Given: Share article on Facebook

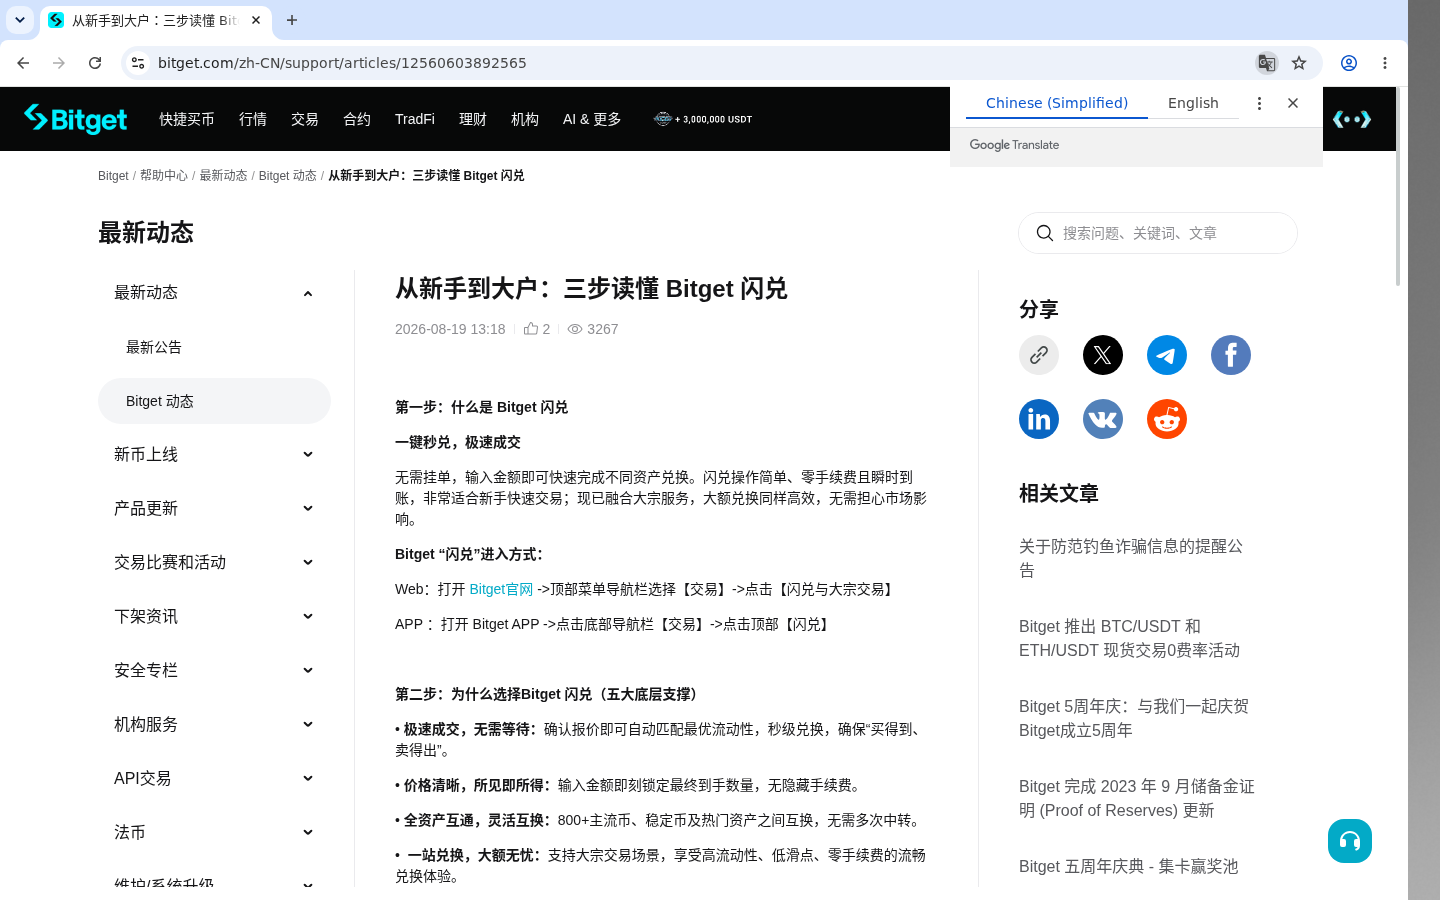Looking at the screenshot, I should pos(1231,355).
